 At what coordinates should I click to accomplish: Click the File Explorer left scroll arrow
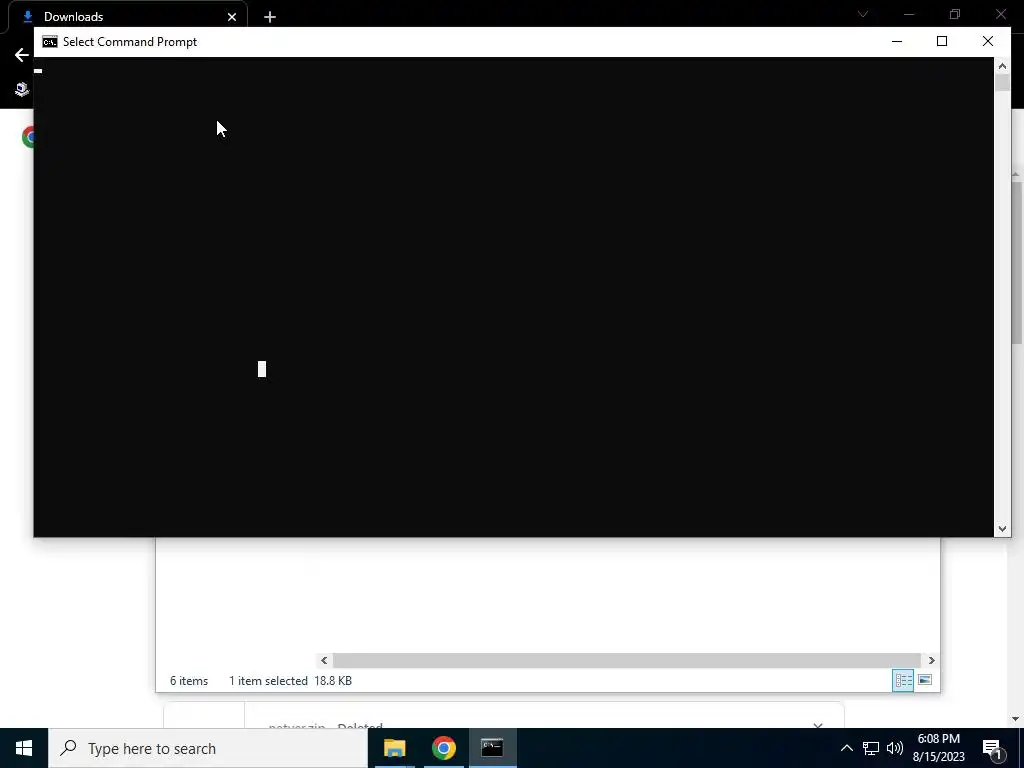click(x=324, y=660)
